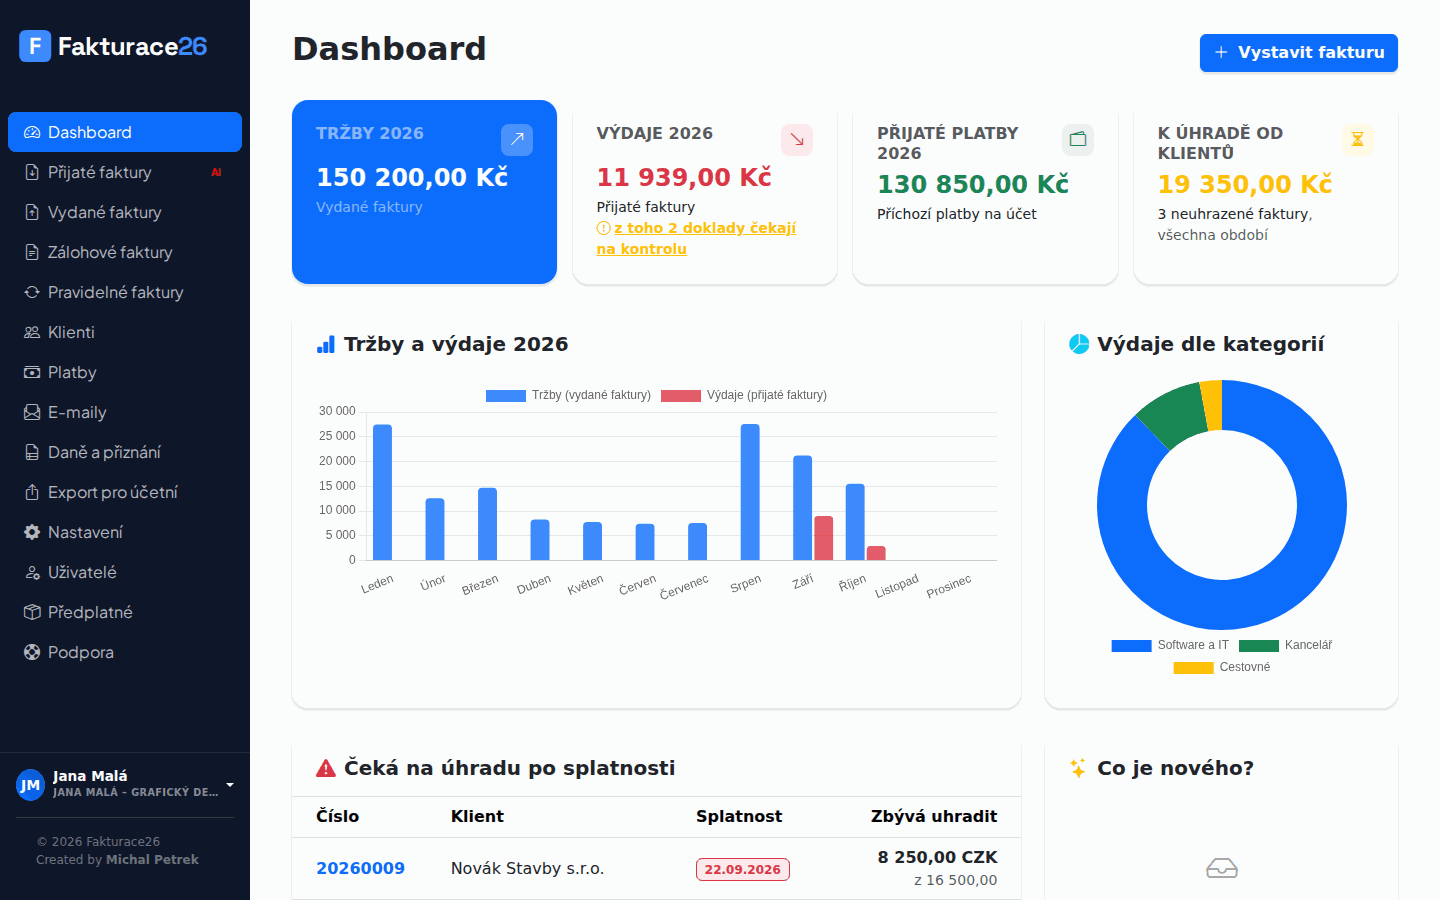Open invoice number 20260009
1440x900 pixels.
[x=360, y=868]
